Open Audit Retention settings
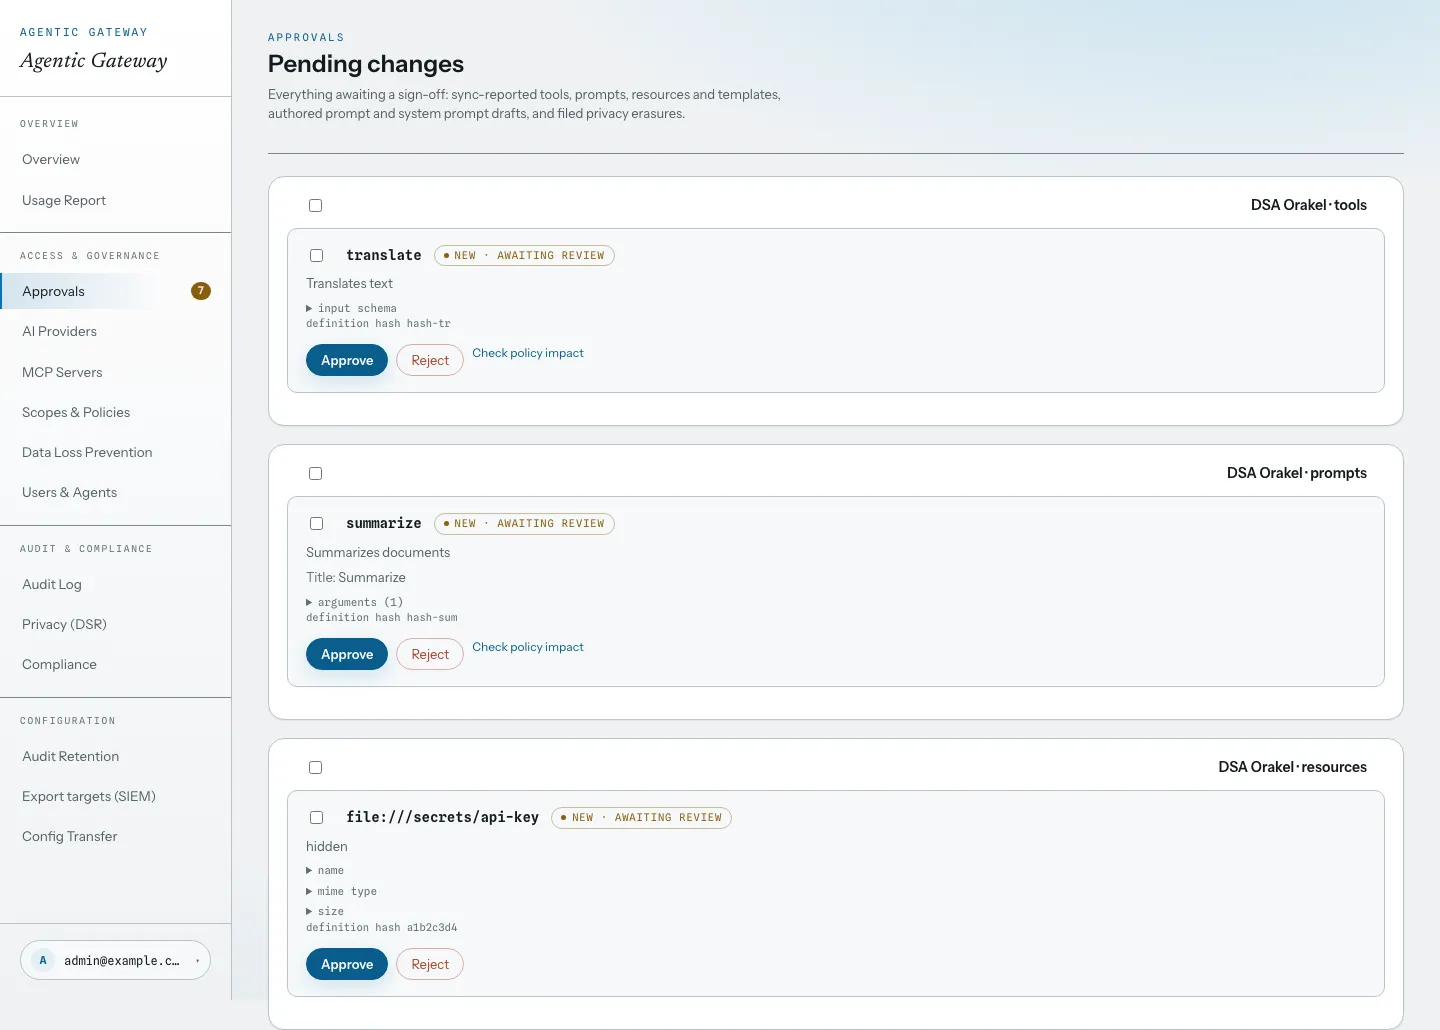 tap(116, 756)
